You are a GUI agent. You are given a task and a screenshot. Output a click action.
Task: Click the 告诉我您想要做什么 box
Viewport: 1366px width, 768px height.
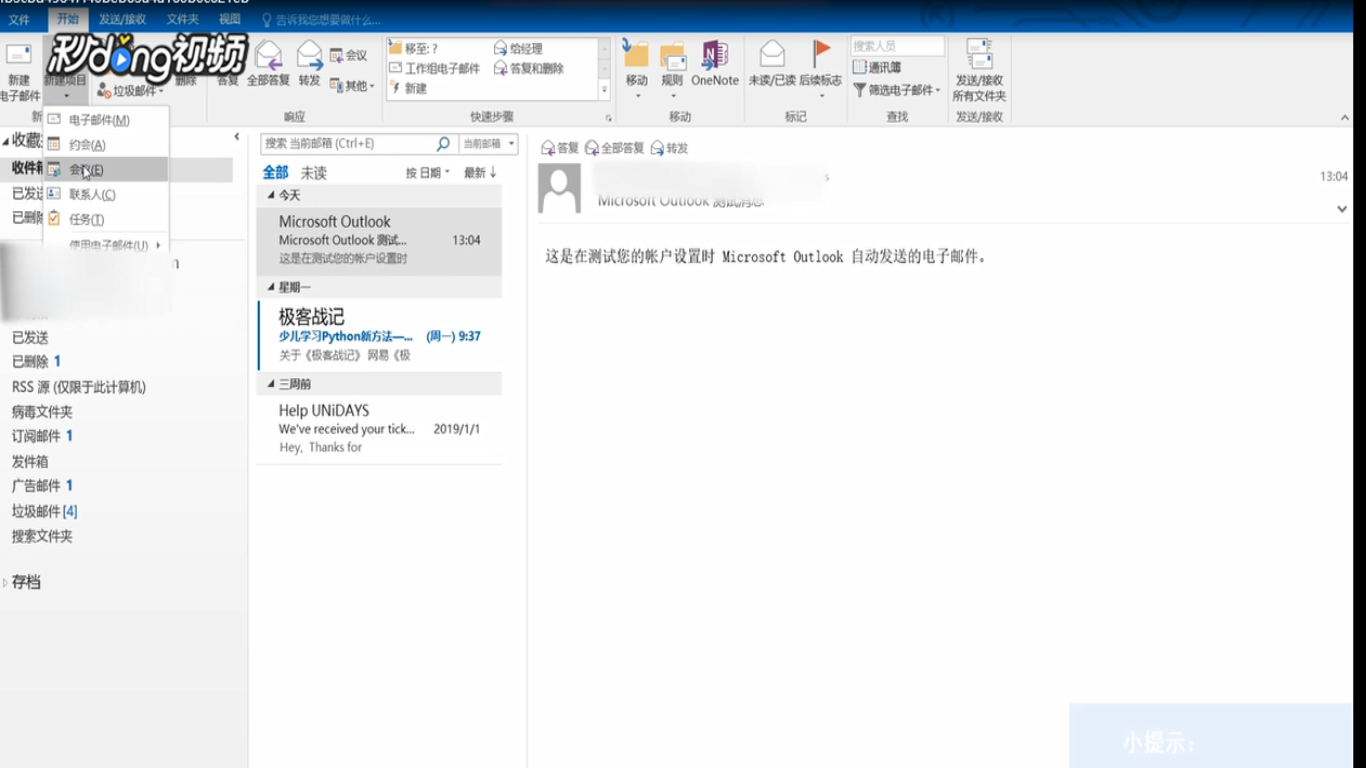321,20
